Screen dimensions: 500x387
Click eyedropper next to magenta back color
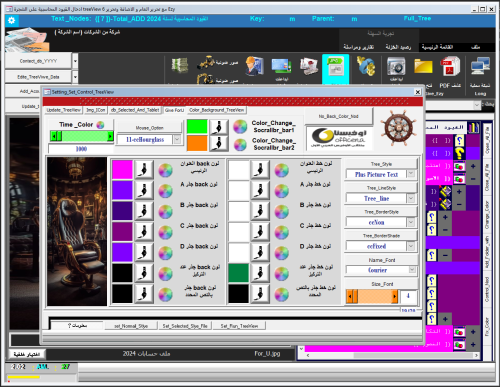[144, 170]
